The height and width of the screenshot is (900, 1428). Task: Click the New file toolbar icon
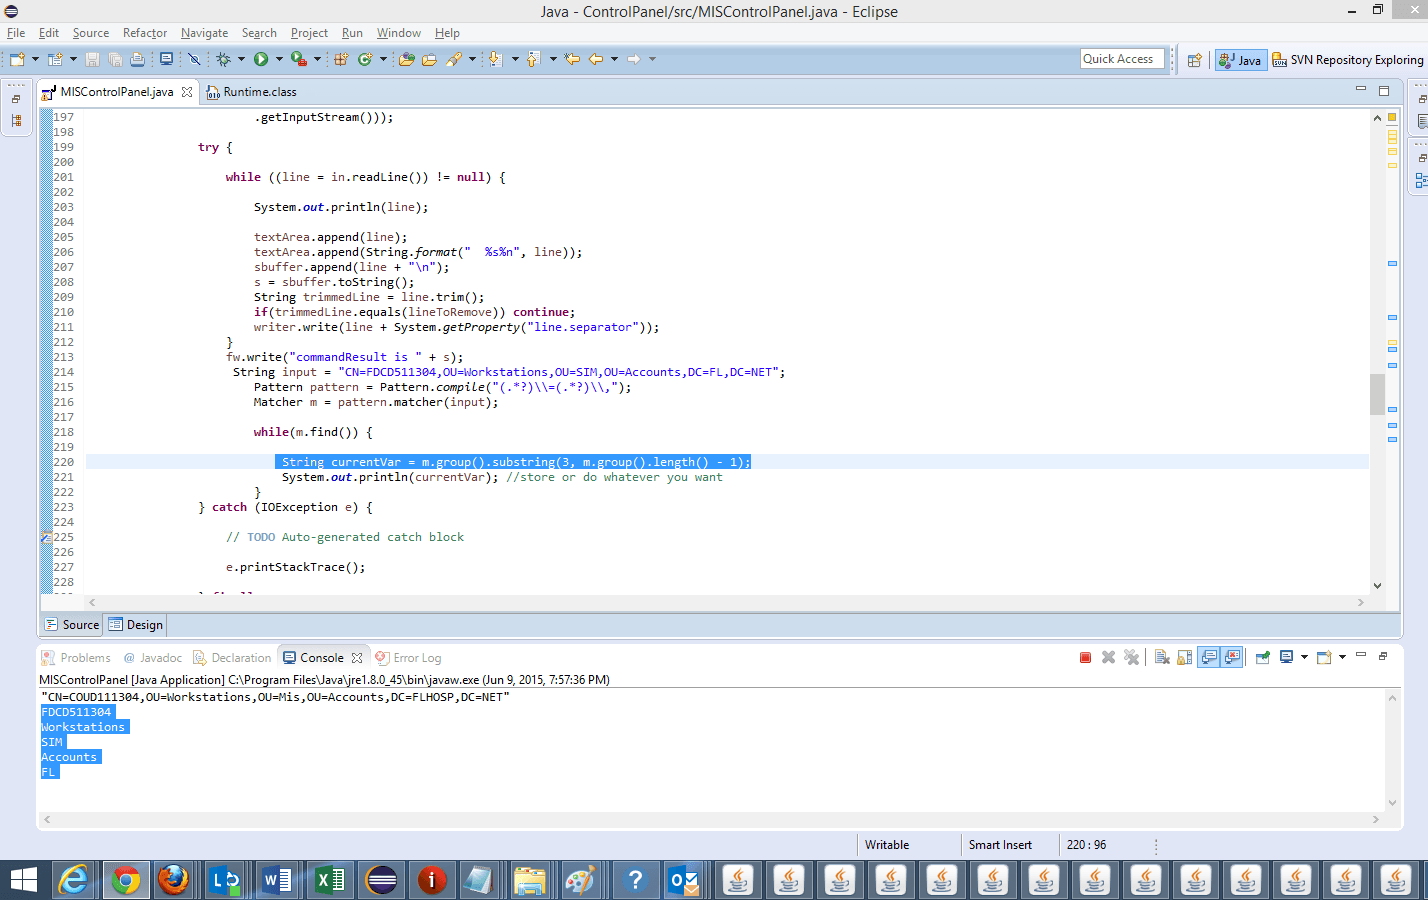point(17,59)
